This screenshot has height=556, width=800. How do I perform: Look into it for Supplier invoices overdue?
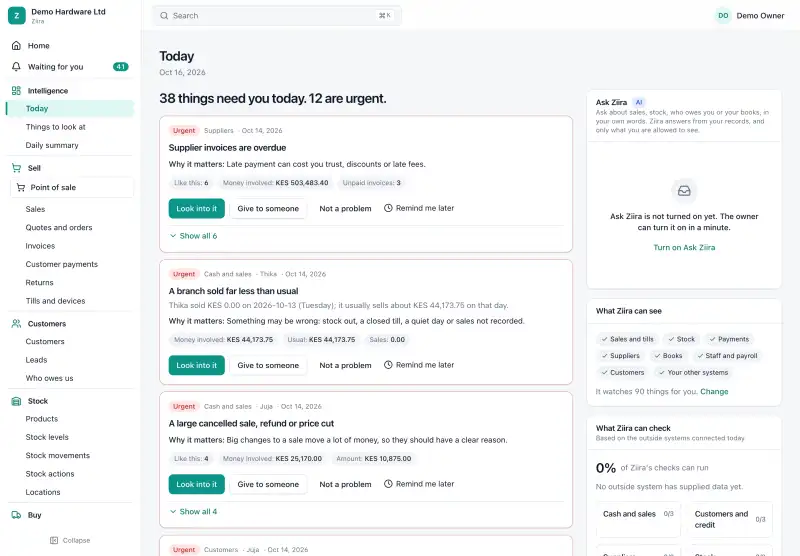pos(196,209)
